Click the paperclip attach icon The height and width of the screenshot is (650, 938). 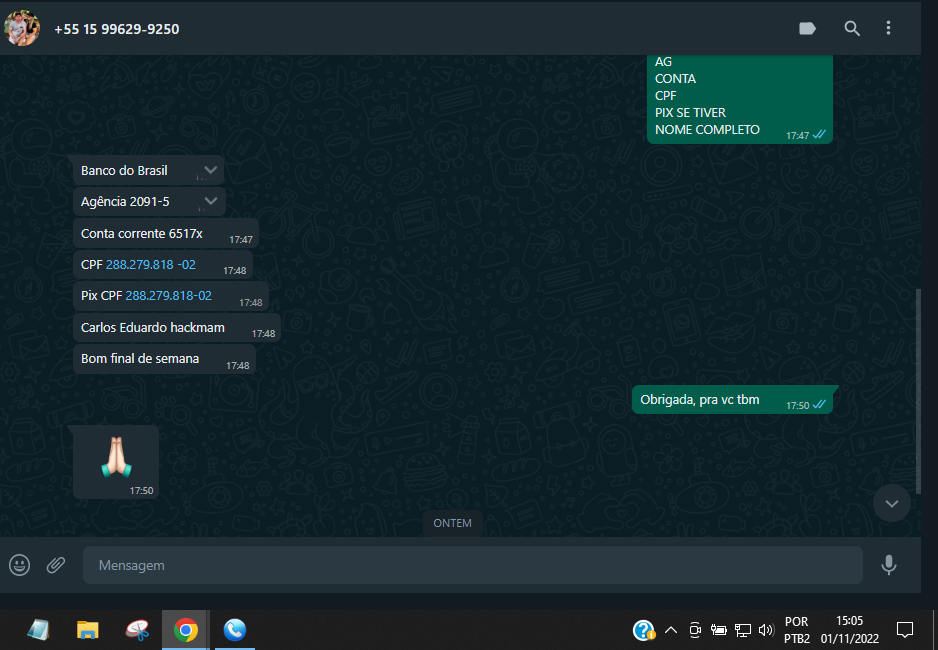pyautogui.click(x=56, y=565)
